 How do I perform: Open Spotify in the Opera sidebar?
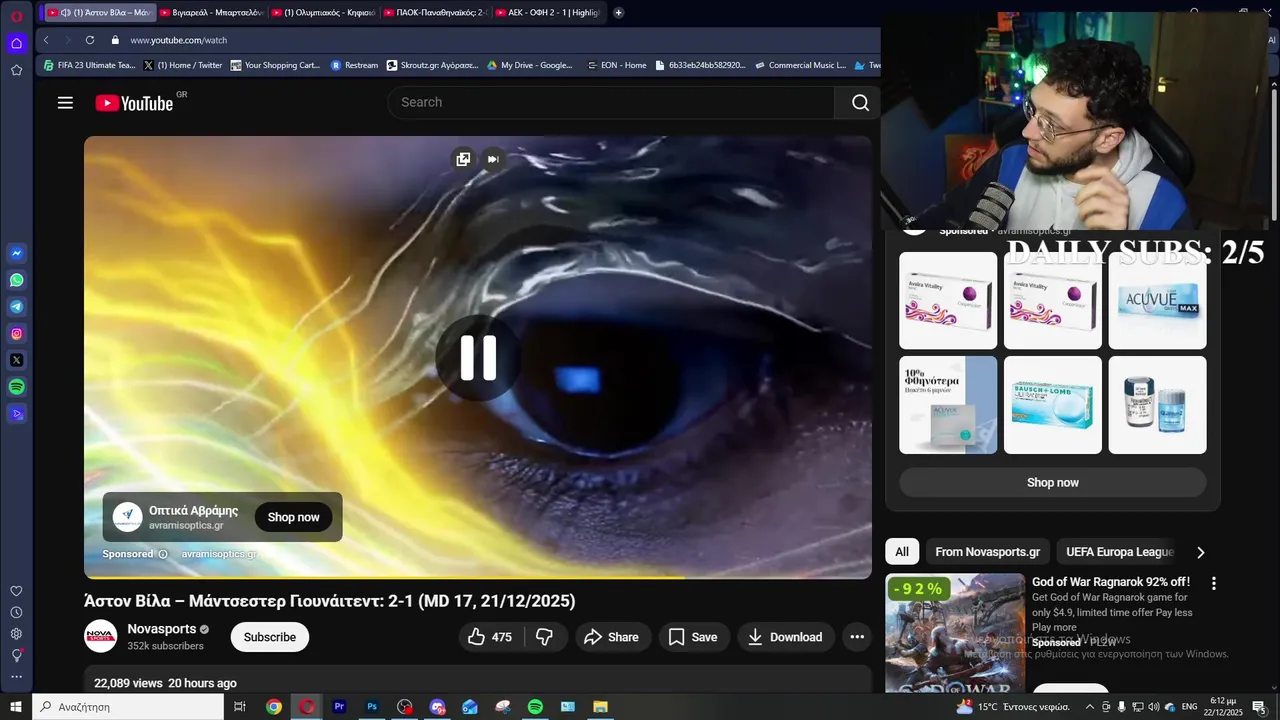16,387
